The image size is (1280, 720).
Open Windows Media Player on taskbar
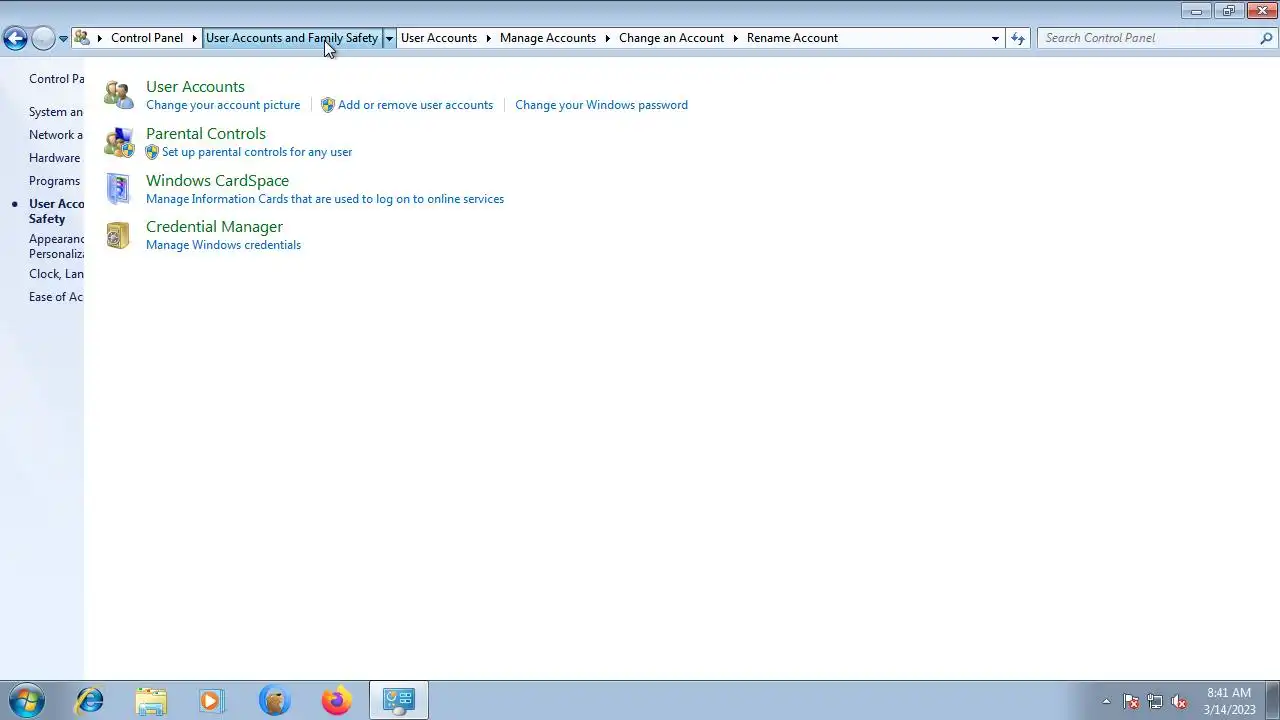pos(212,701)
